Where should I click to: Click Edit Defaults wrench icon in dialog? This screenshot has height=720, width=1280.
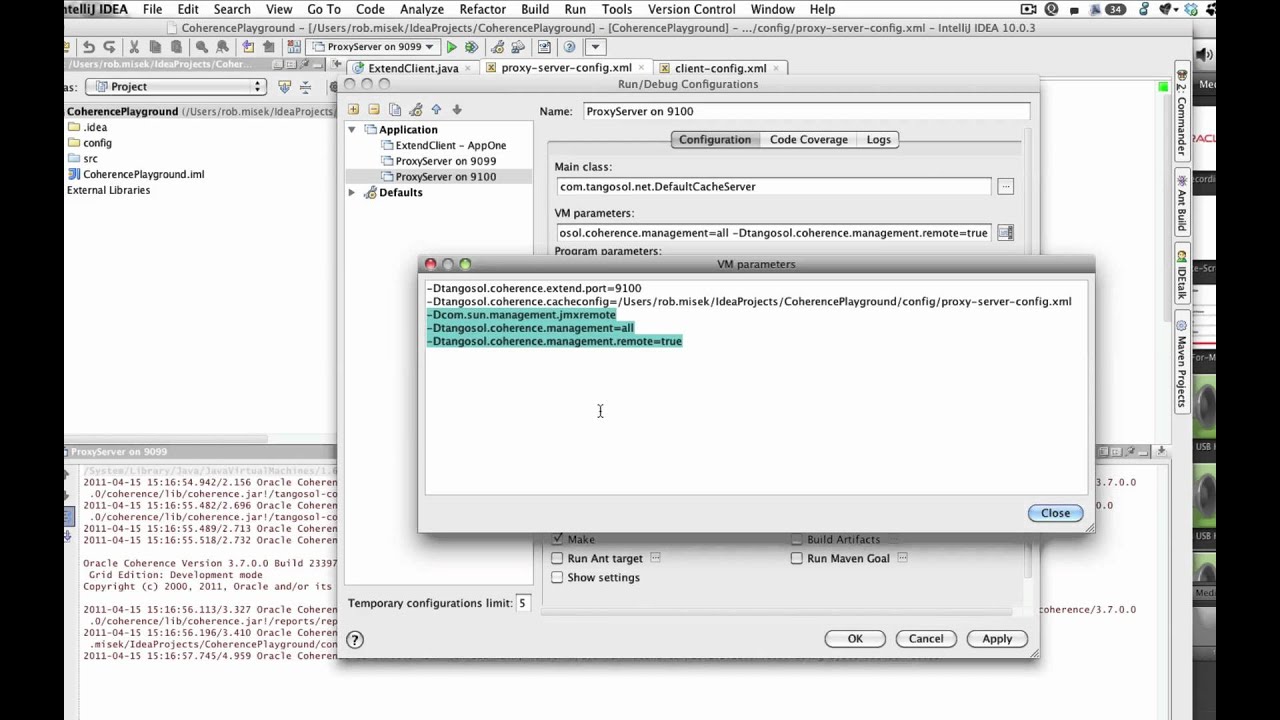point(416,110)
